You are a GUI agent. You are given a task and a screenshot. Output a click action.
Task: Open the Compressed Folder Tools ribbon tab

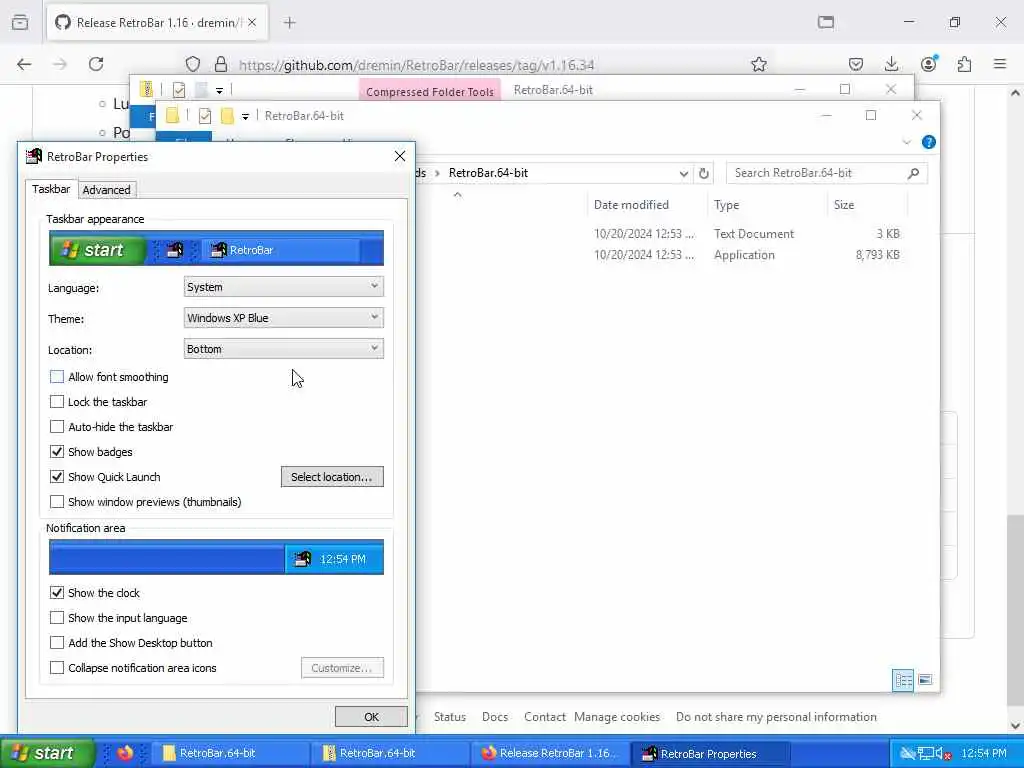tap(430, 91)
